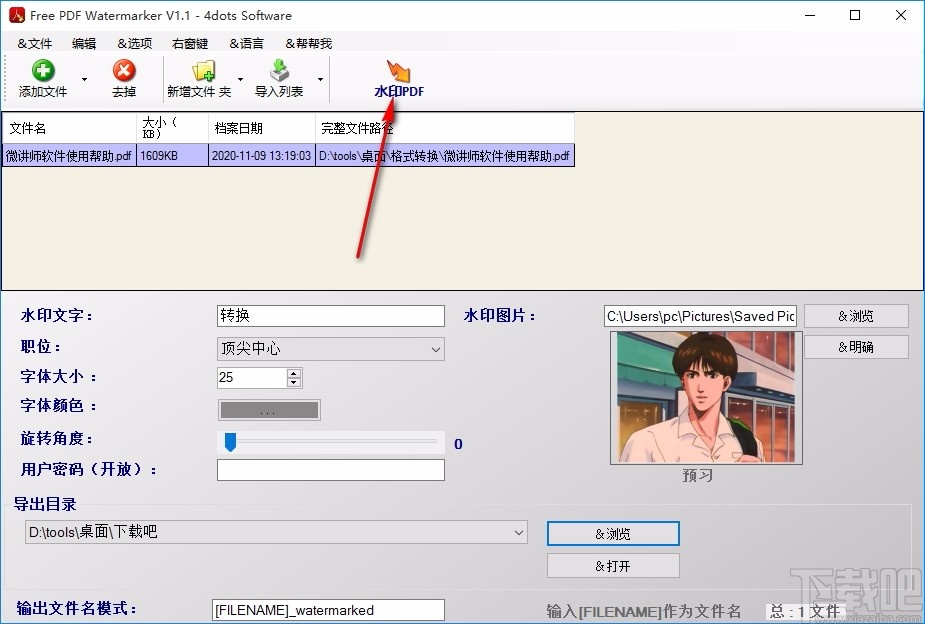Click the 新增文件夹 folder icon
Image resolution: width=925 pixels, height=624 pixels.
pyautogui.click(x=204, y=71)
